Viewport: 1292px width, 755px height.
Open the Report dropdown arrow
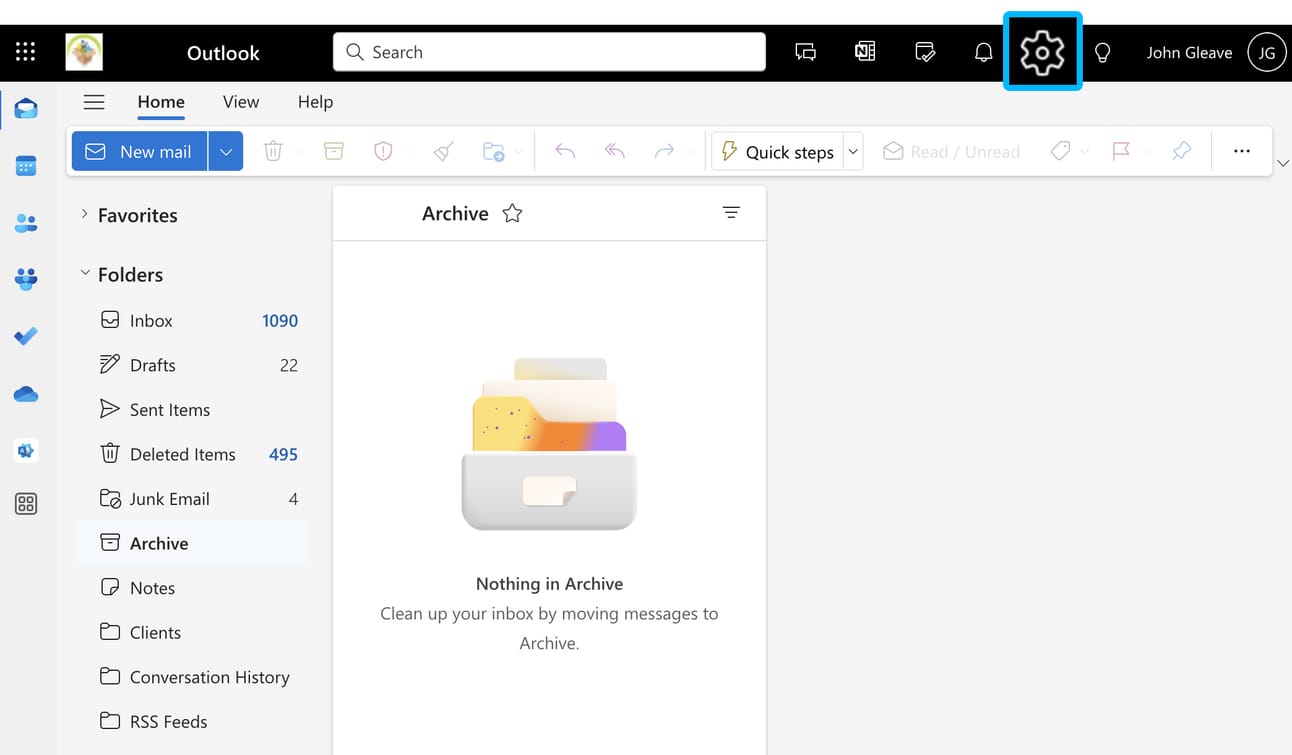point(410,152)
